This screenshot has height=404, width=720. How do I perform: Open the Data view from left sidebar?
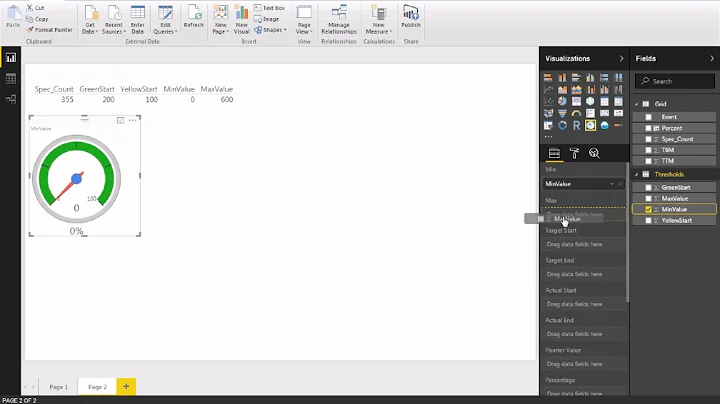(x=11, y=79)
